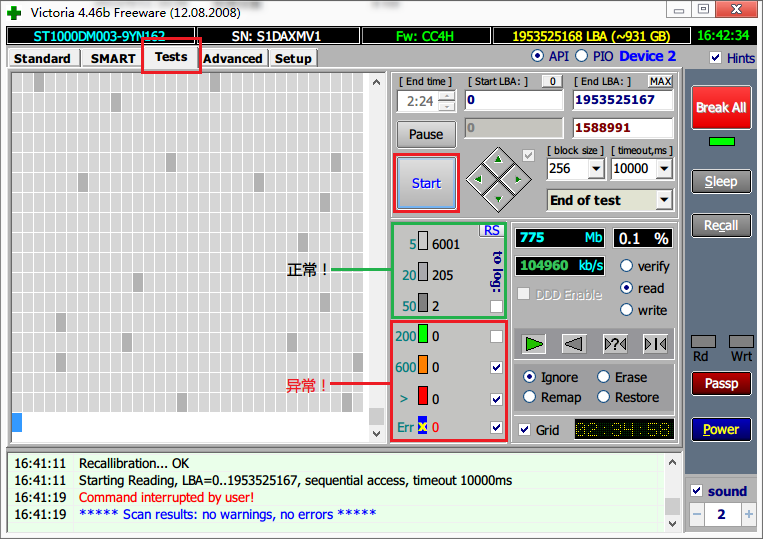Switch to the Standard tab
The image size is (763, 539).
(x=42, y=58)
